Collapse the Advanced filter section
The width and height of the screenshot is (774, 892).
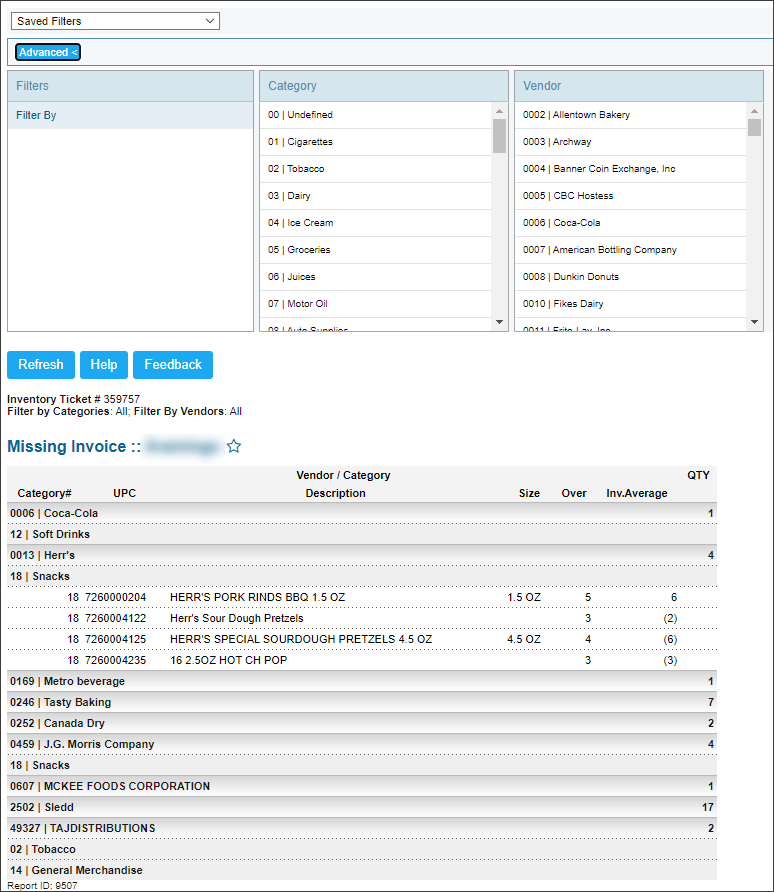48,52
